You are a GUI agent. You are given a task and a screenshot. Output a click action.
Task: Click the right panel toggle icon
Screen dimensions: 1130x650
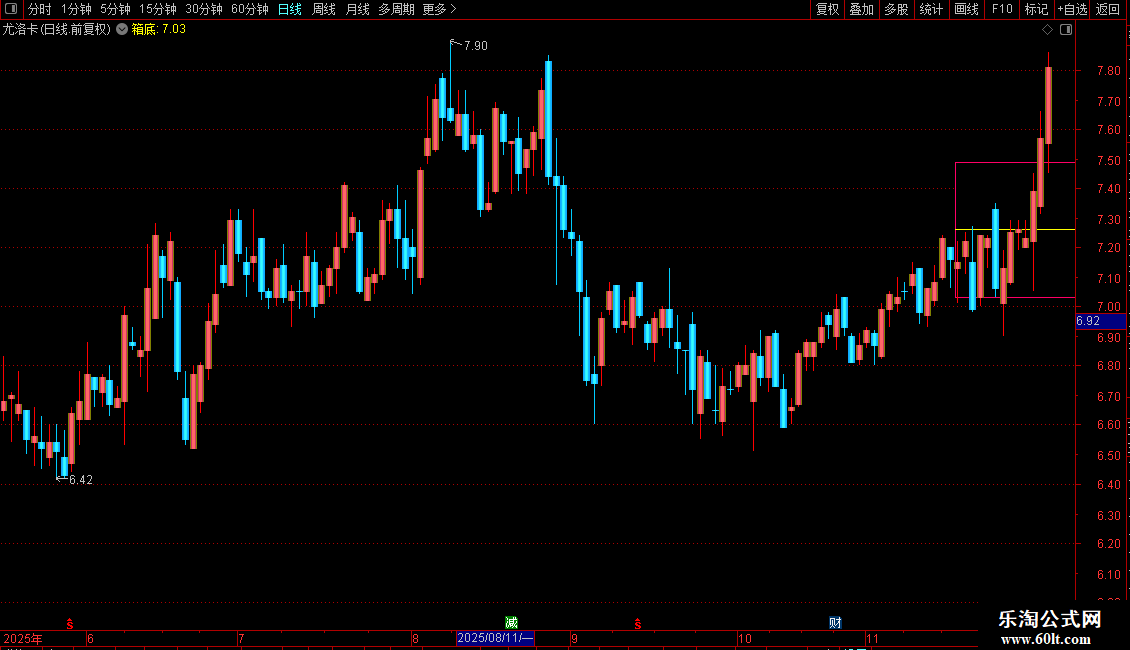coord(1066,30)
